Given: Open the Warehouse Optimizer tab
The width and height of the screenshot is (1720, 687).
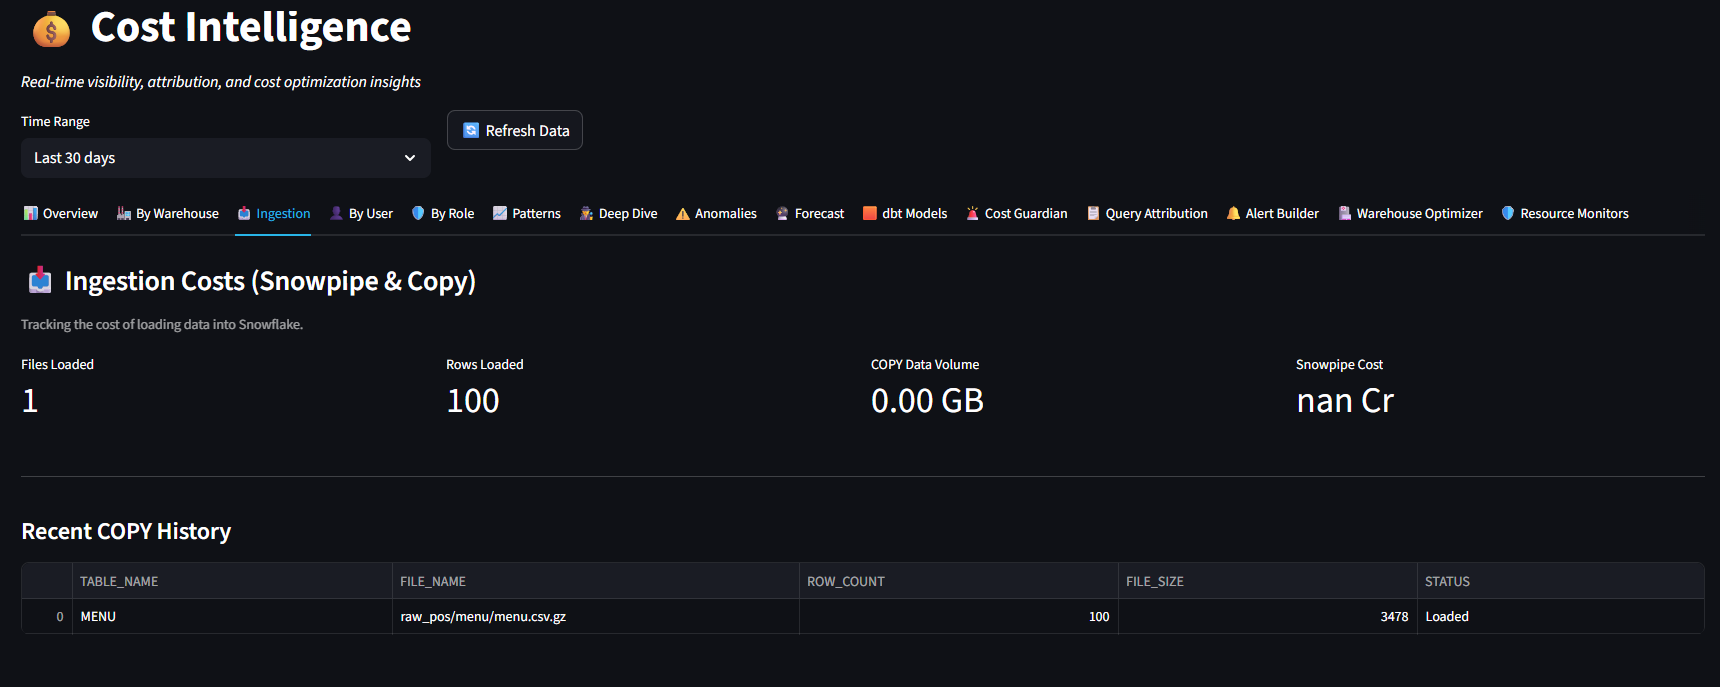Looking at the screenshot, I should (x=1410, y=214).
